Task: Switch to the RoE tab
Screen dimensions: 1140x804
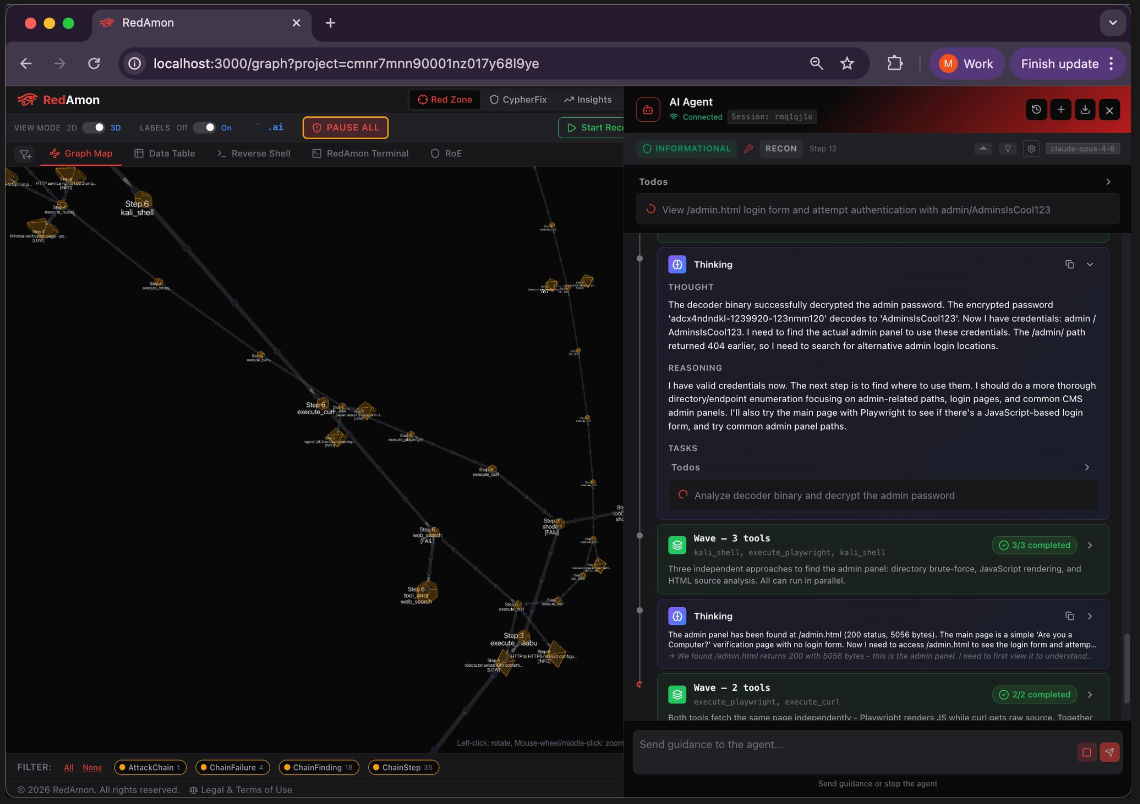Action: [446, 154]
